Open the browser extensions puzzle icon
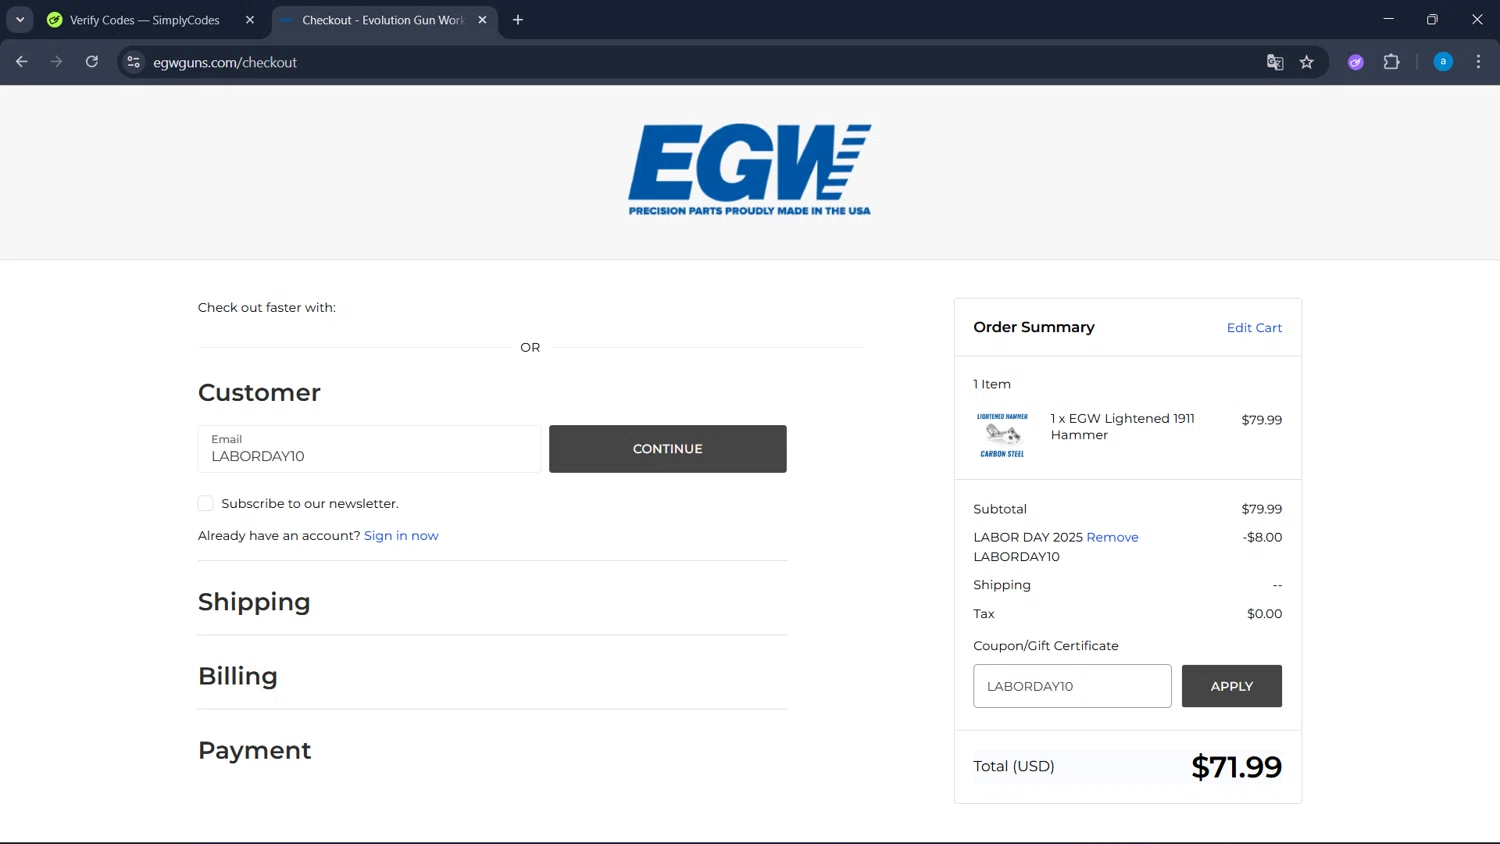This screenshot has height=844, width=1500. coord(1391,62)
